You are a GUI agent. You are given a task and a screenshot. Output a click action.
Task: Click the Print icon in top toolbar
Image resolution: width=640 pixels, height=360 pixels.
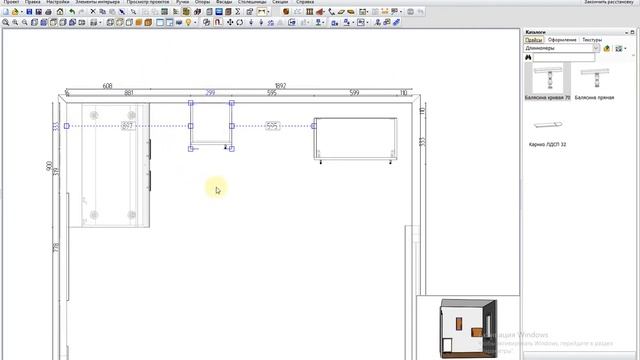click(x=48, y=12)
